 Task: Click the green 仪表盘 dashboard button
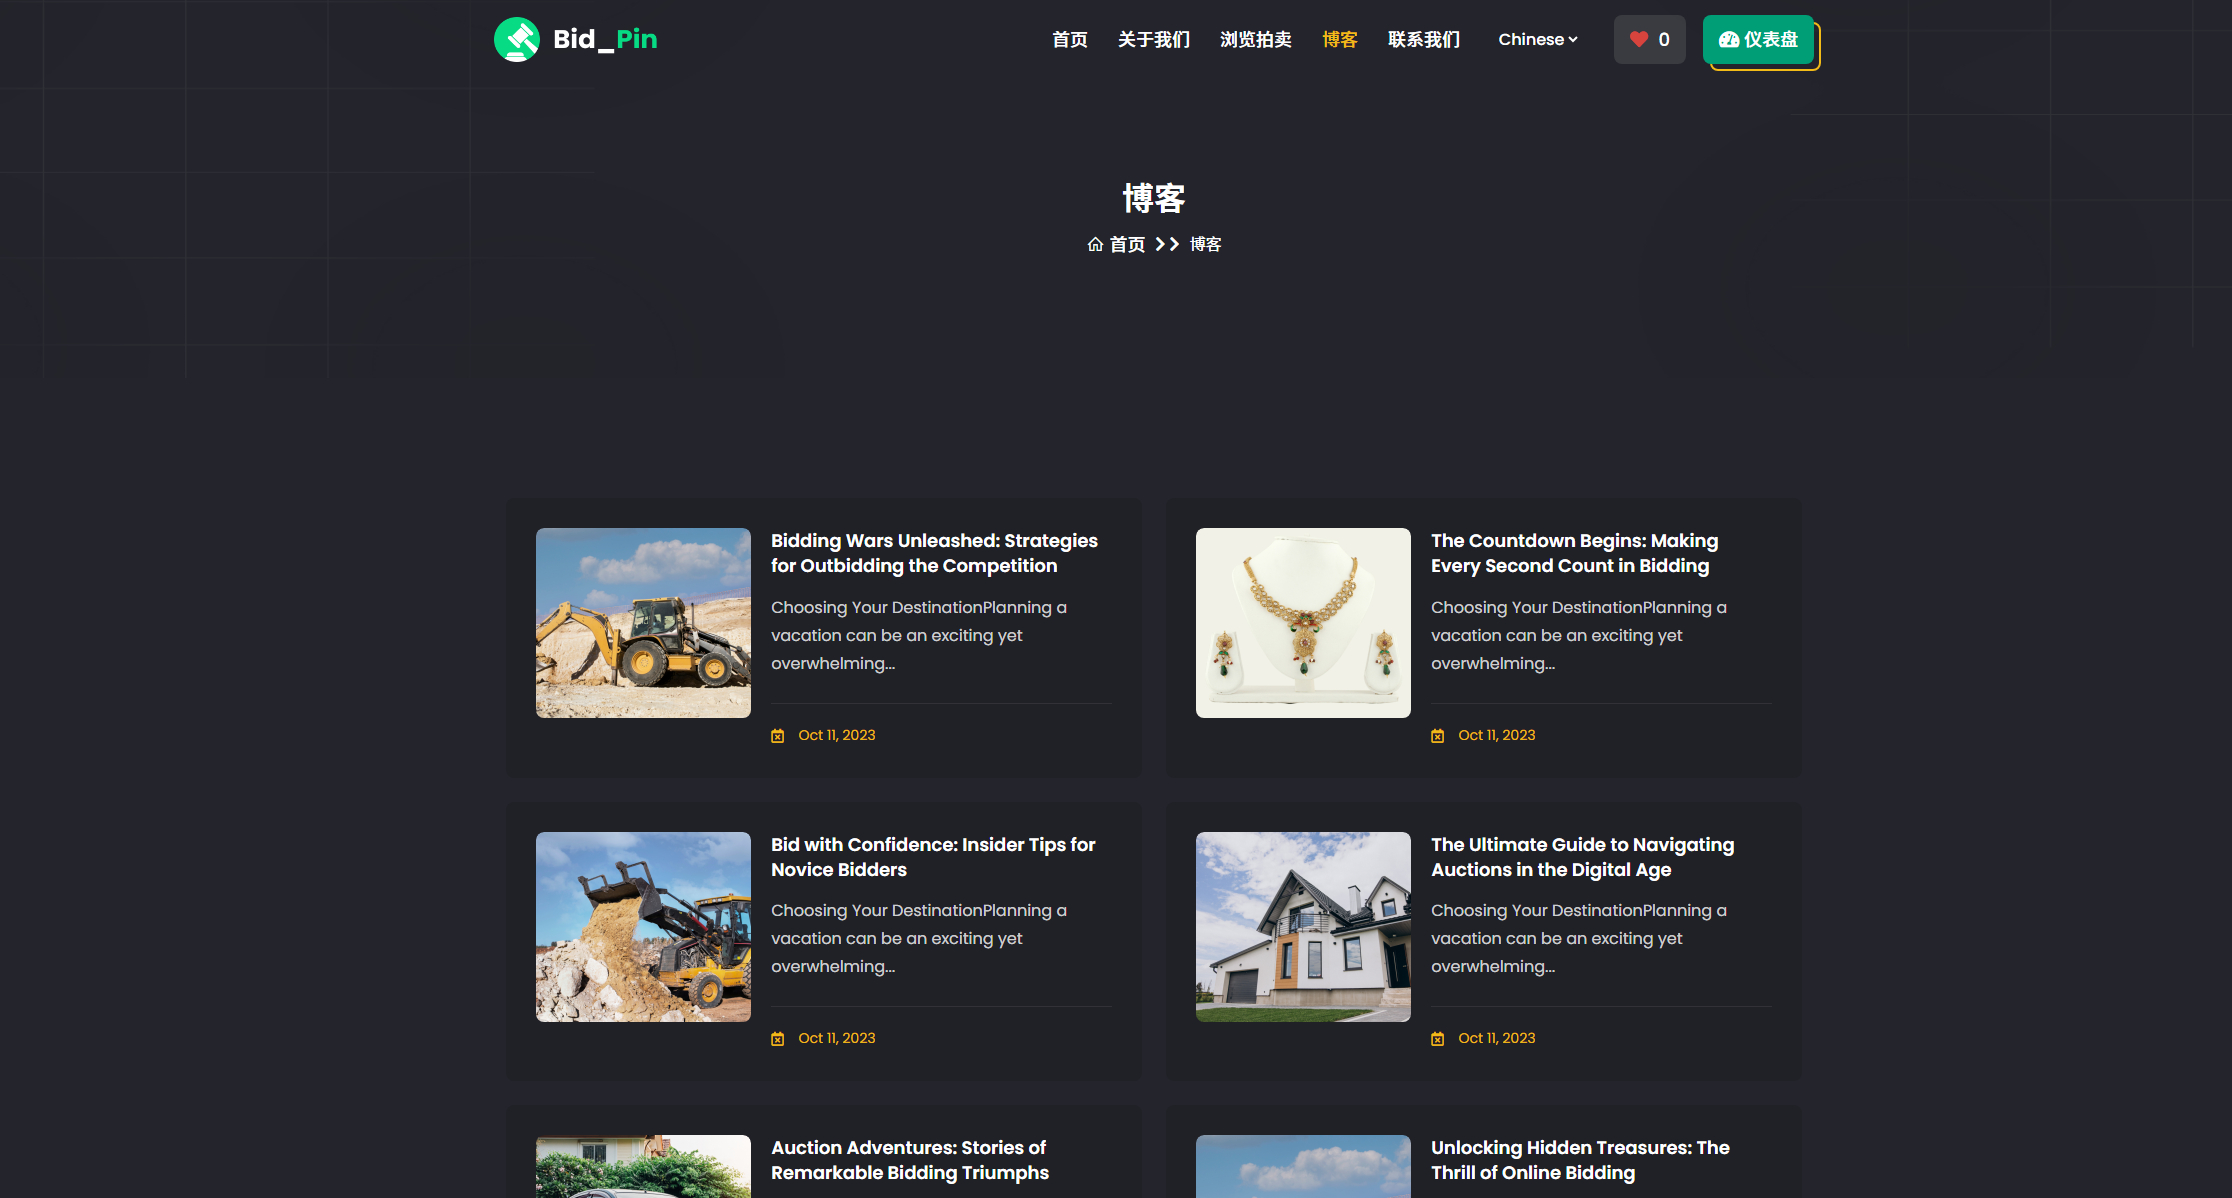tap(1759, 39)
